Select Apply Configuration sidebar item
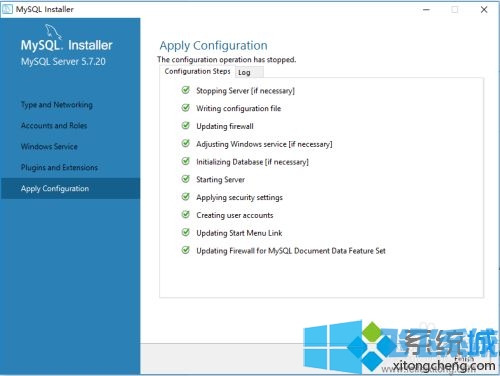Image resolution: width=500 pixels, height=376 pixels. (x=71, y=189)
